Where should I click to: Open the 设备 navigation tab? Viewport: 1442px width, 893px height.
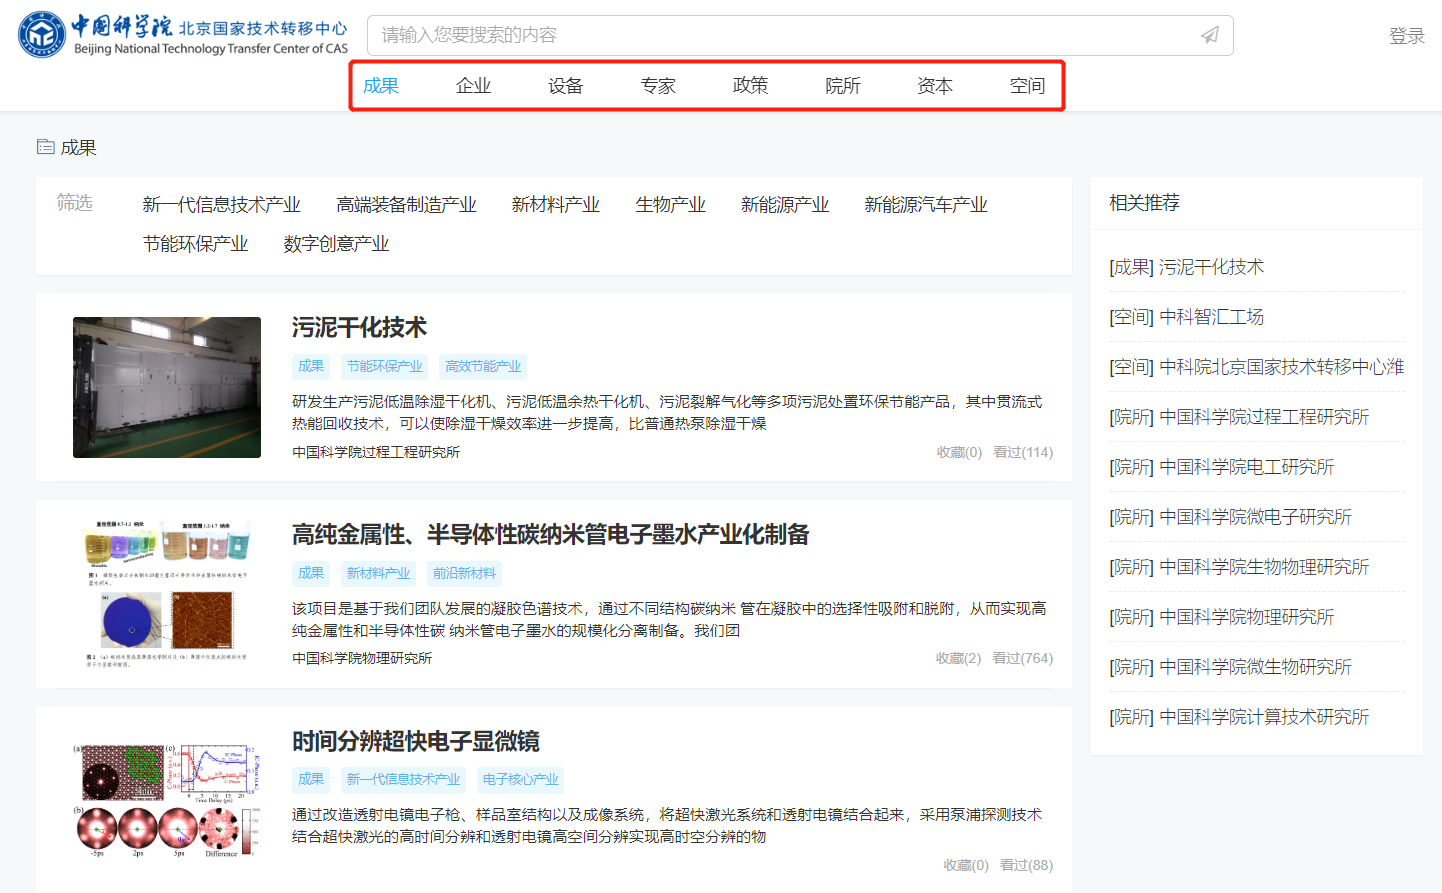[x=565, y=86]
